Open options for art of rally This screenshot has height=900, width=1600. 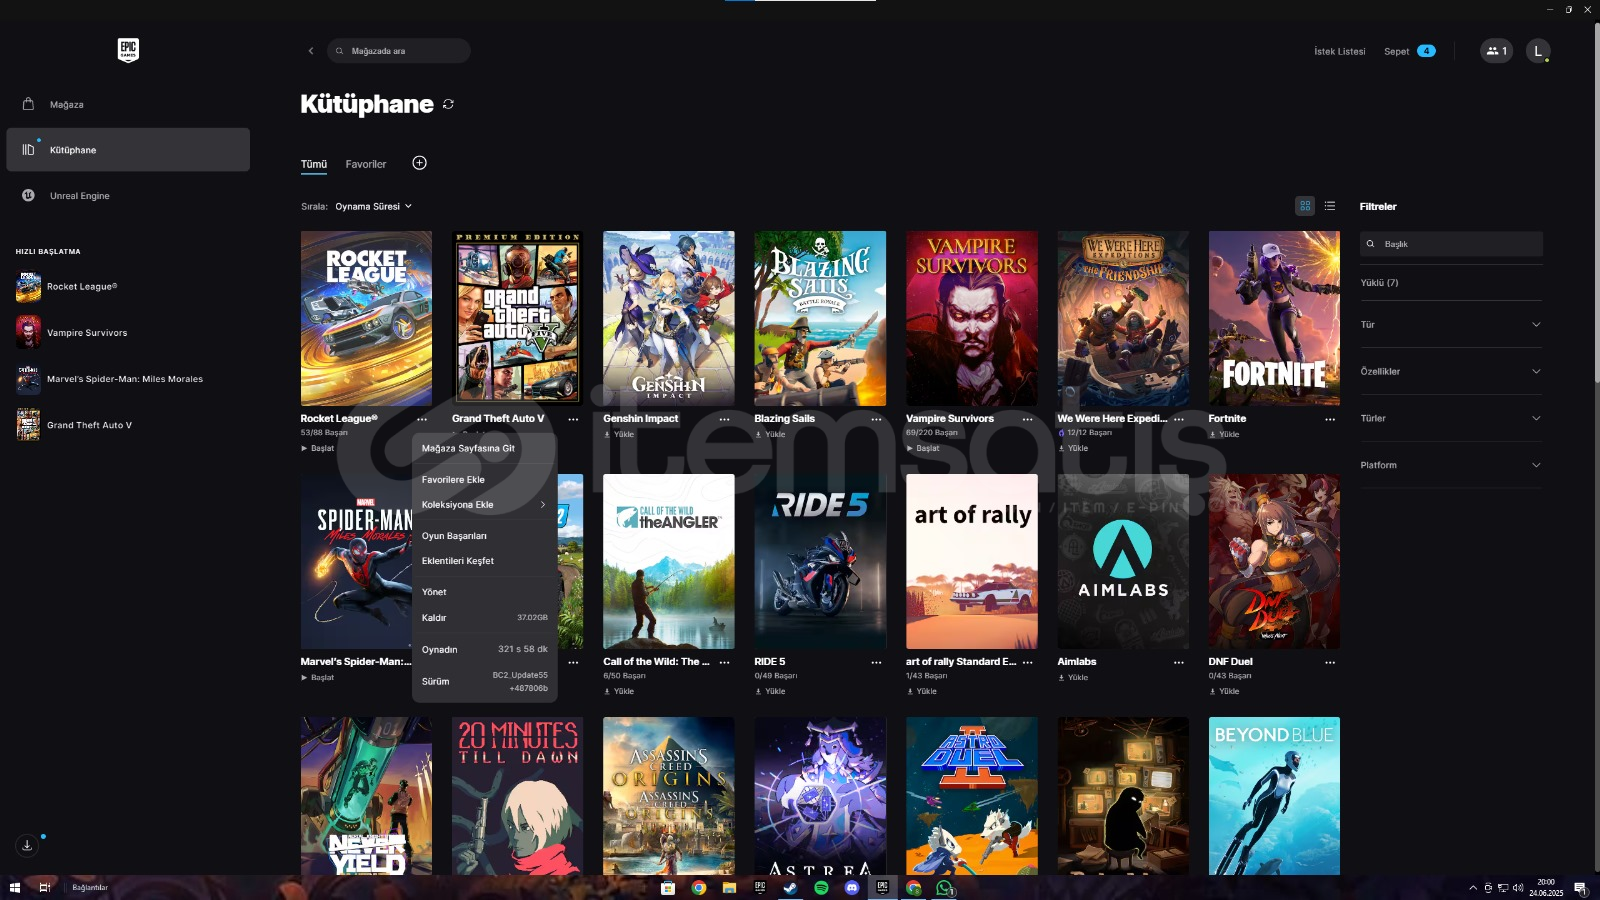coord(1027,662)
